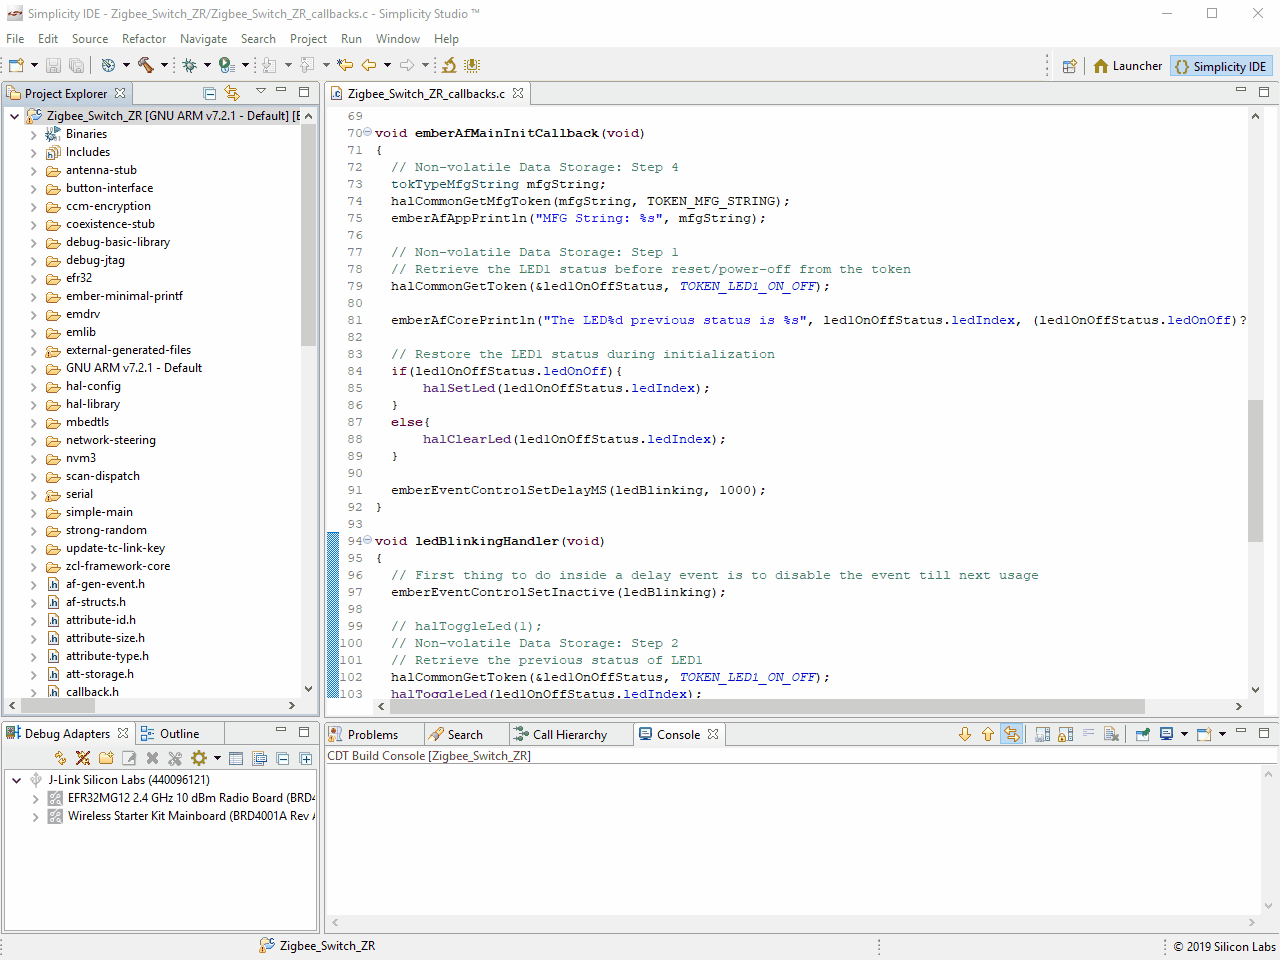Click the Back navigation arrow in toolbar

pos(369,66)
